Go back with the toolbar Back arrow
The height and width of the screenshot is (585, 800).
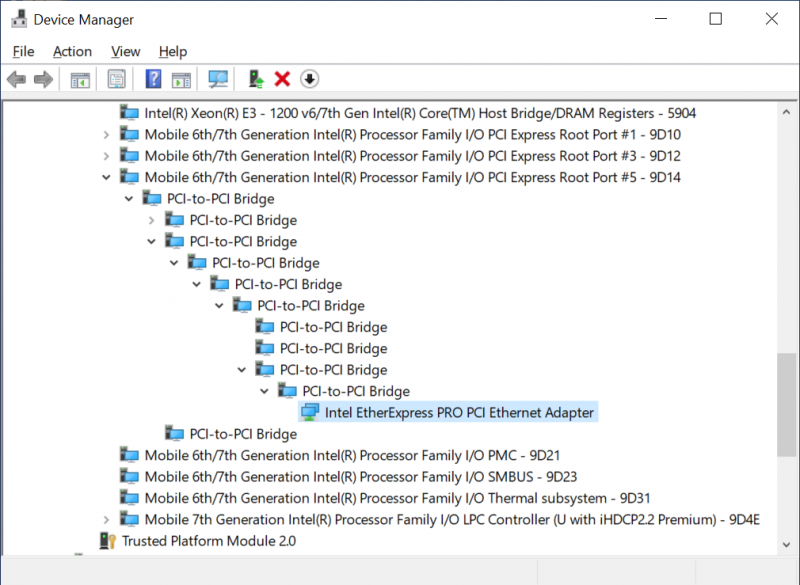16,79
